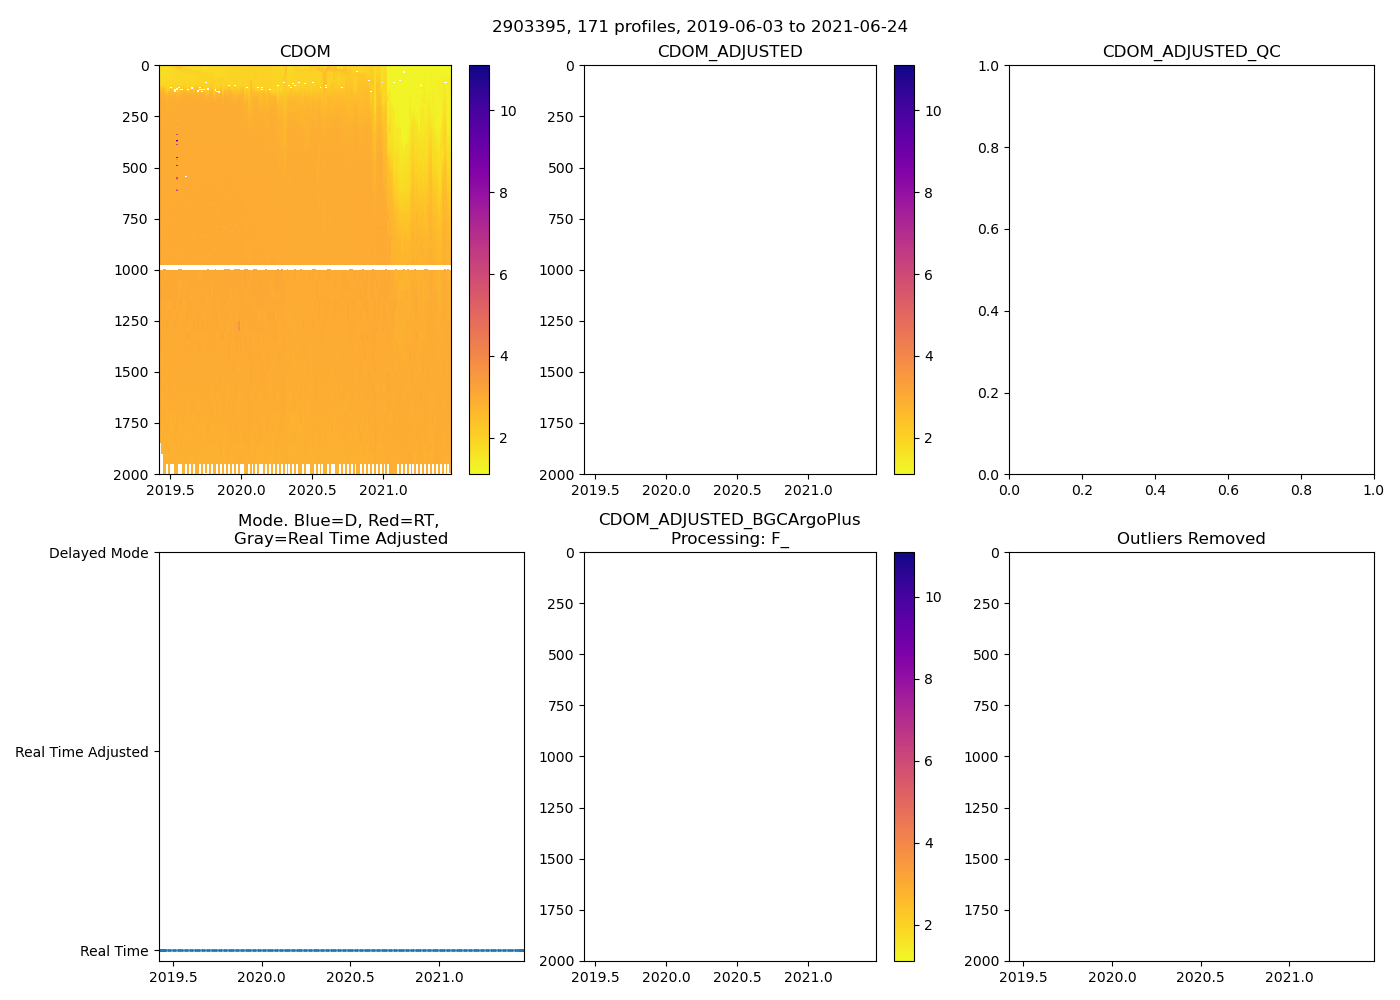
Task: Click the CDOM_ADJUSTED_BGCArgoPlus Processing title
Action: 729,529
